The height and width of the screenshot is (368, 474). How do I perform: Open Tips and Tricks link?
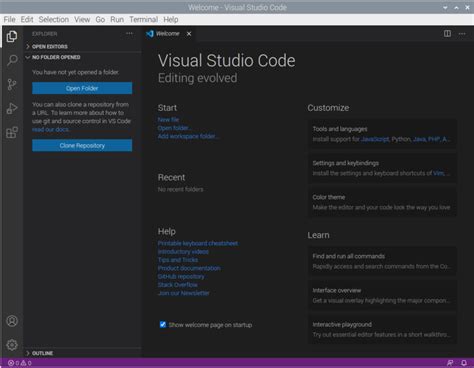(178, 260)
